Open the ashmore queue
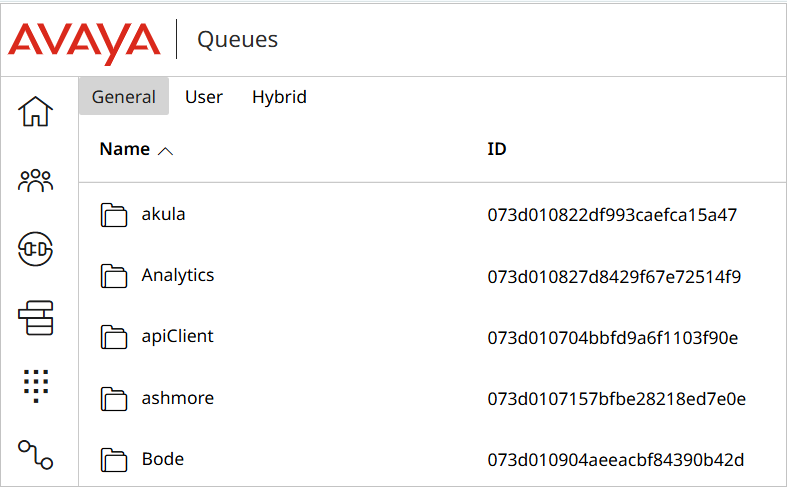The width and height of the screenshot is (787, 487). point(178,398)
